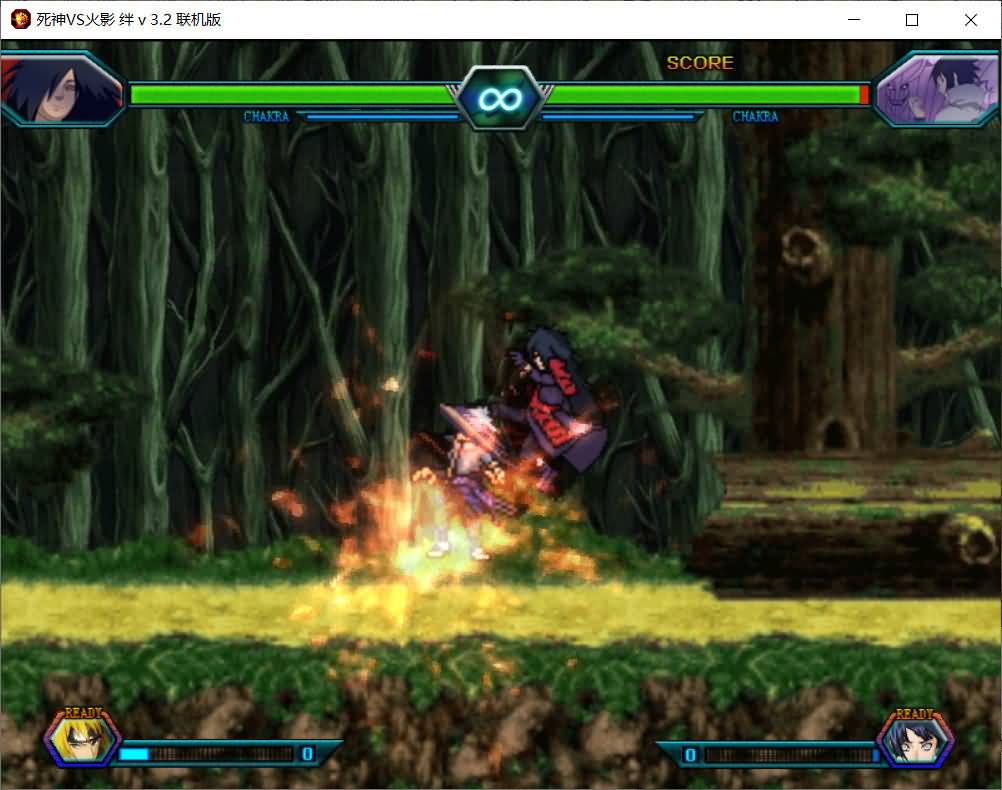The height and width of the screenshot is (790, 1002).
Task: Click the Sasuke Susanoo portrait at top right
Action: pos(937,88)
